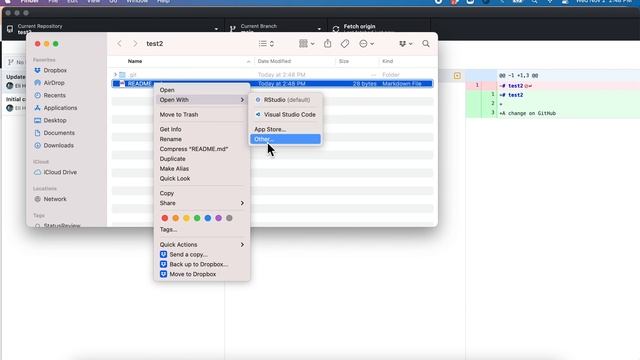Sort by Date Modified column
The width and height of the screenshot is (640, 360).
click(x=274, y=61)
